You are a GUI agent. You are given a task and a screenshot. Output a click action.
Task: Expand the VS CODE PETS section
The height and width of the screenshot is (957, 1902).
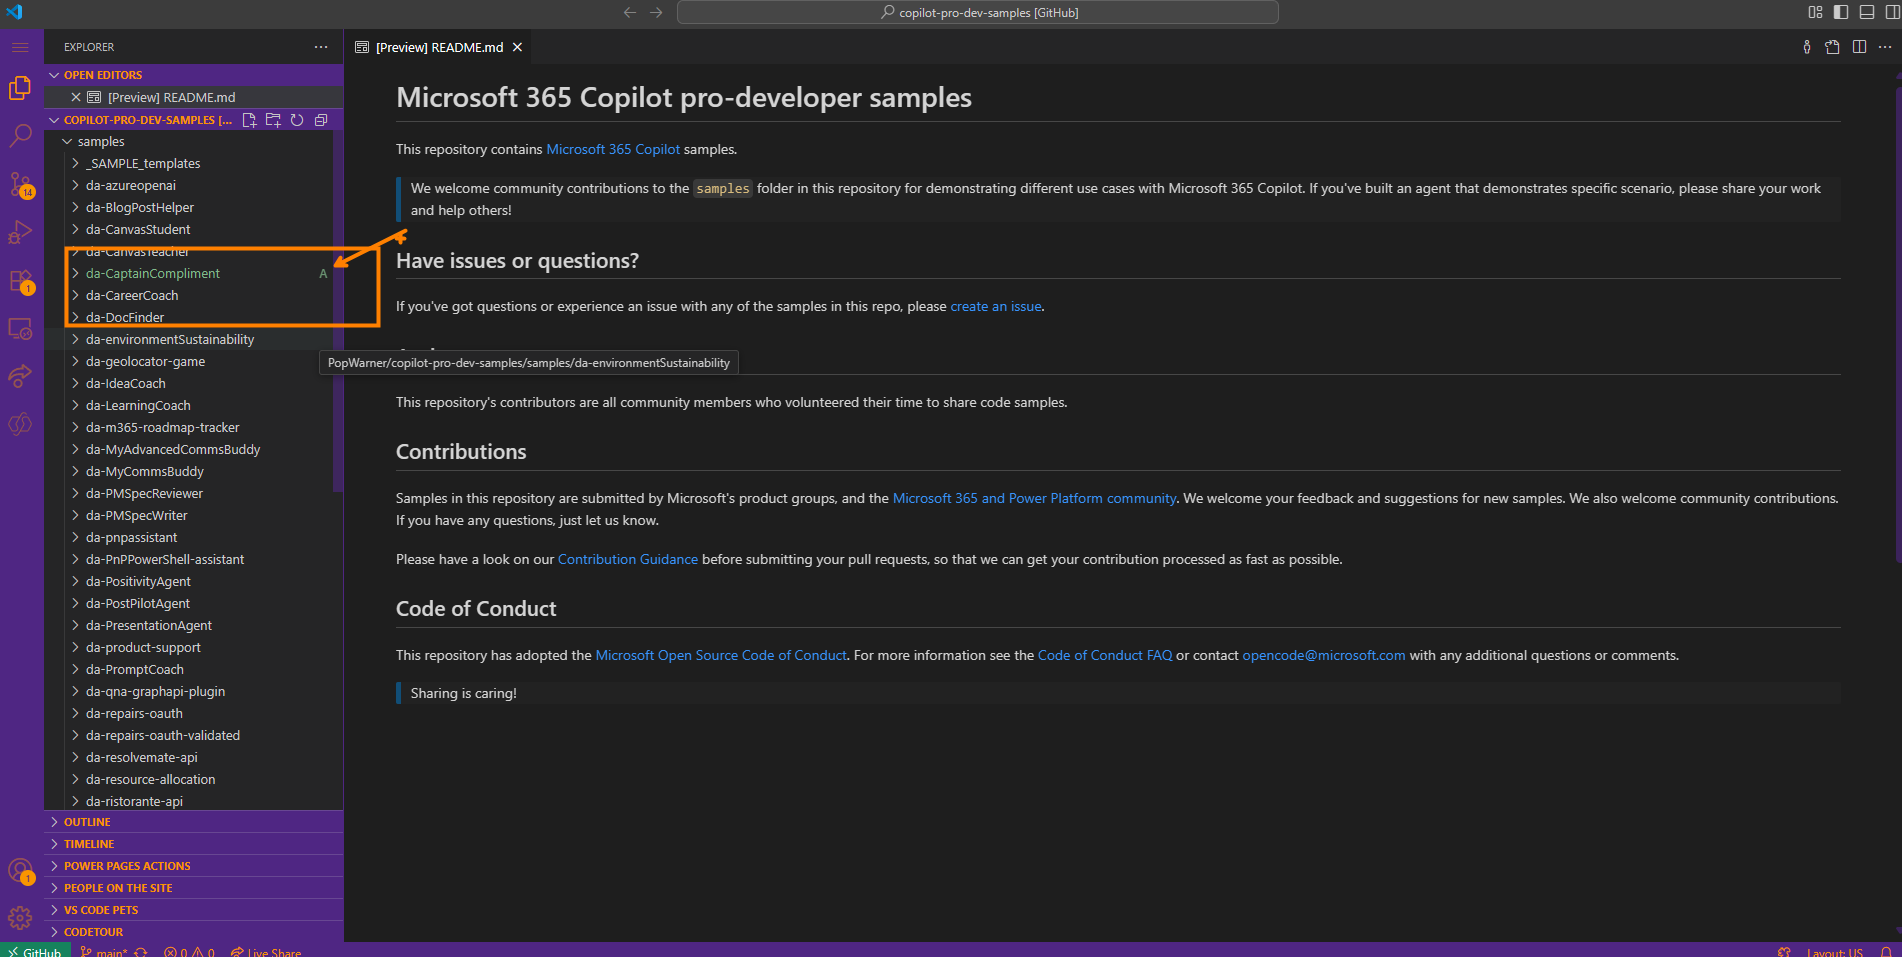[193, 910]
